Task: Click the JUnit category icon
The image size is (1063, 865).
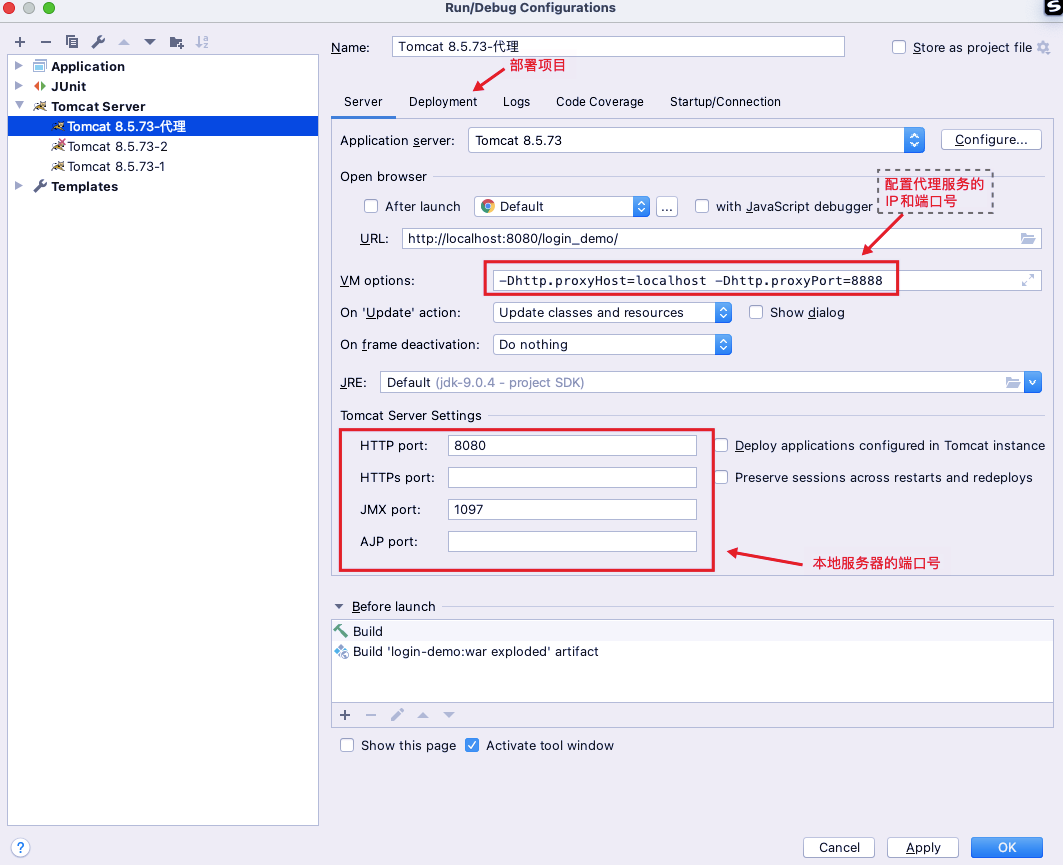Action: pos(40,86)
